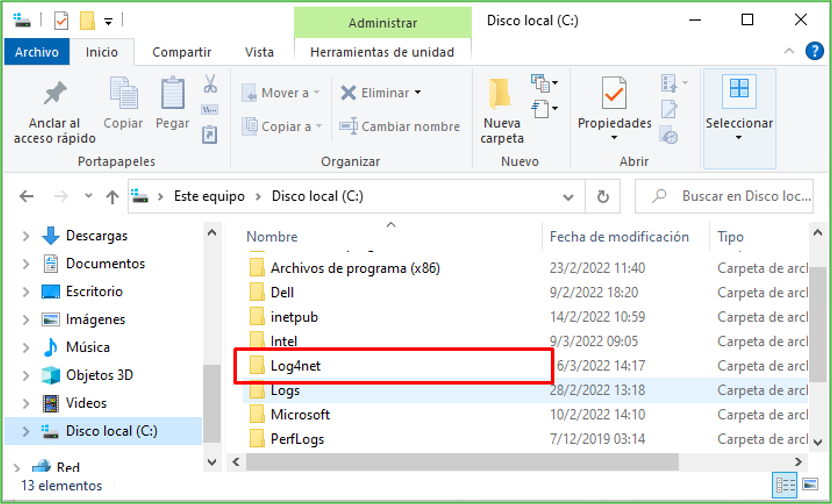Click the Cortar scissors icon
Image resolution: width=832 pixels, height=504 pixels.
210,84
